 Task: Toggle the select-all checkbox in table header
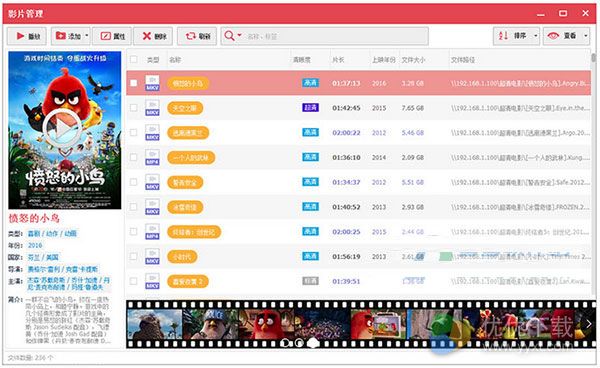pos(134,59)
